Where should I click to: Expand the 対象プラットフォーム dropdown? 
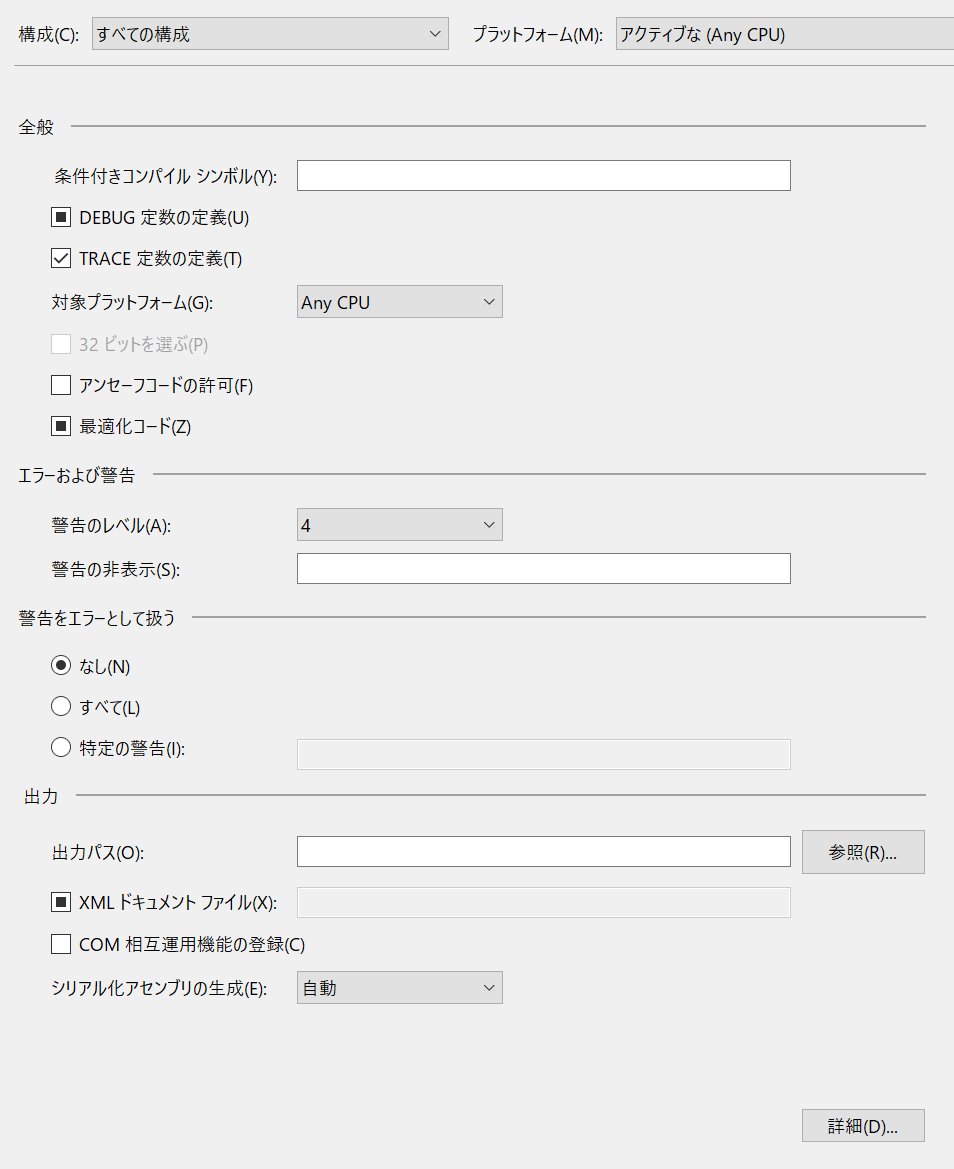click(x=399, y=301)
